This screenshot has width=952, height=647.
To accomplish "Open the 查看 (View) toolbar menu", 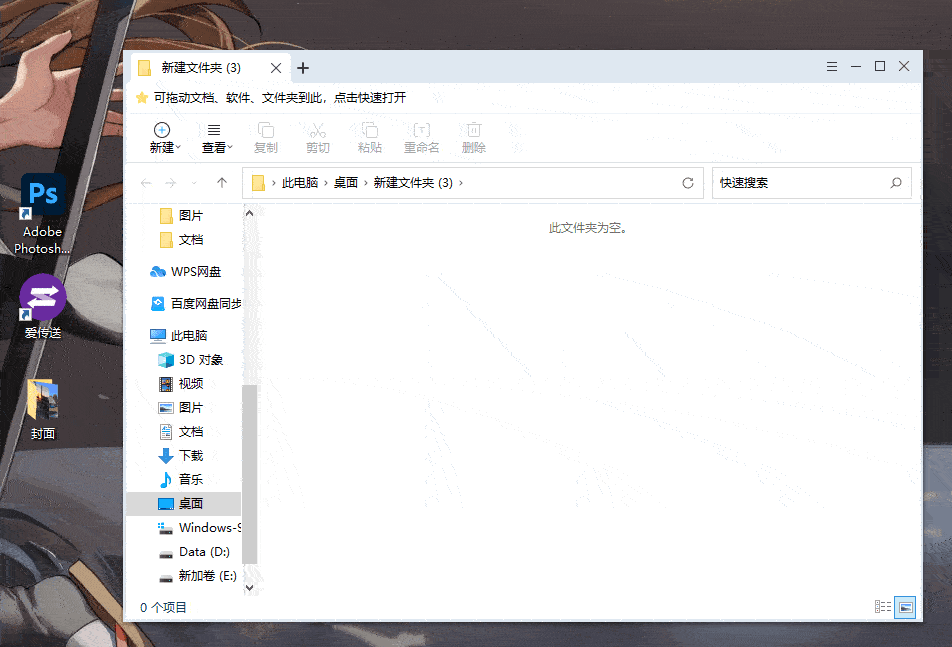I will [x=217, y=138].
